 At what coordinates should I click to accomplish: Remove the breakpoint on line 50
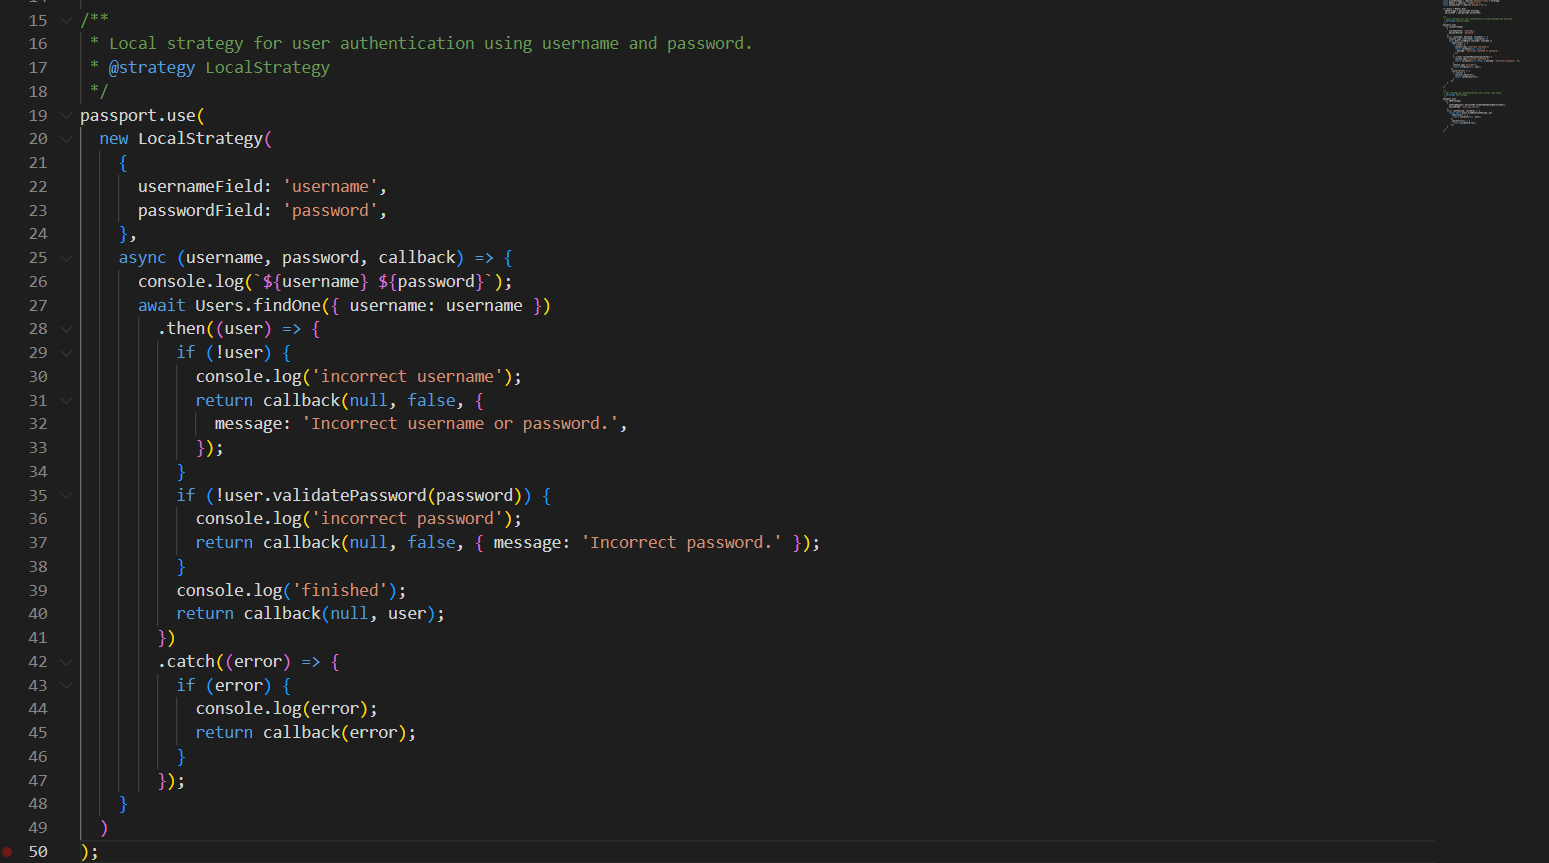(x=8, y=852)
